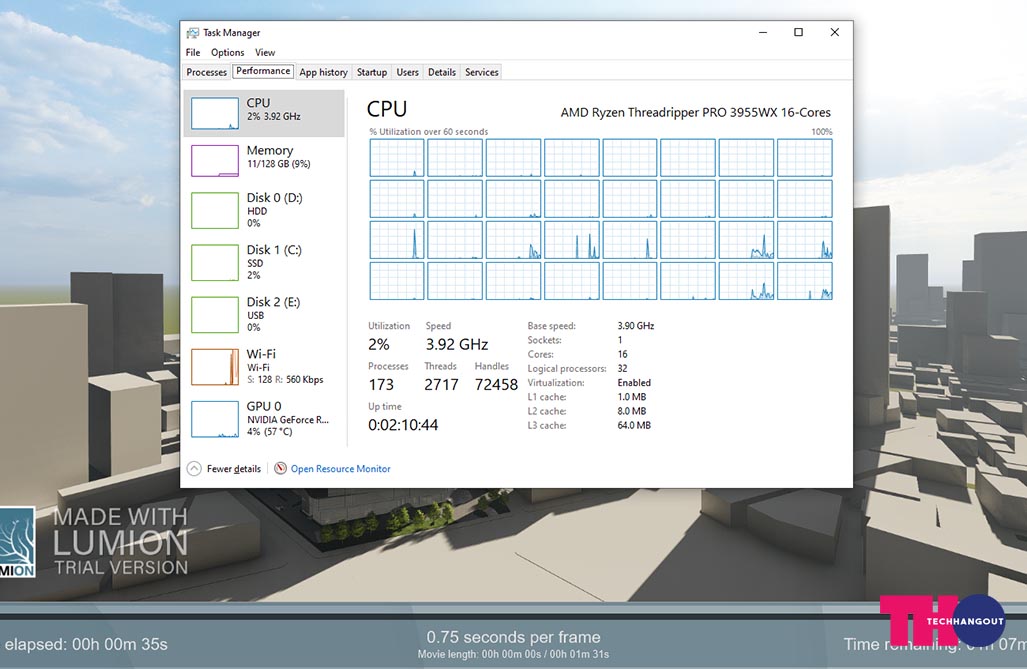
Task: Click the Task Manager title bar icon
Action: pyautogui.click(x=193, y=33)
